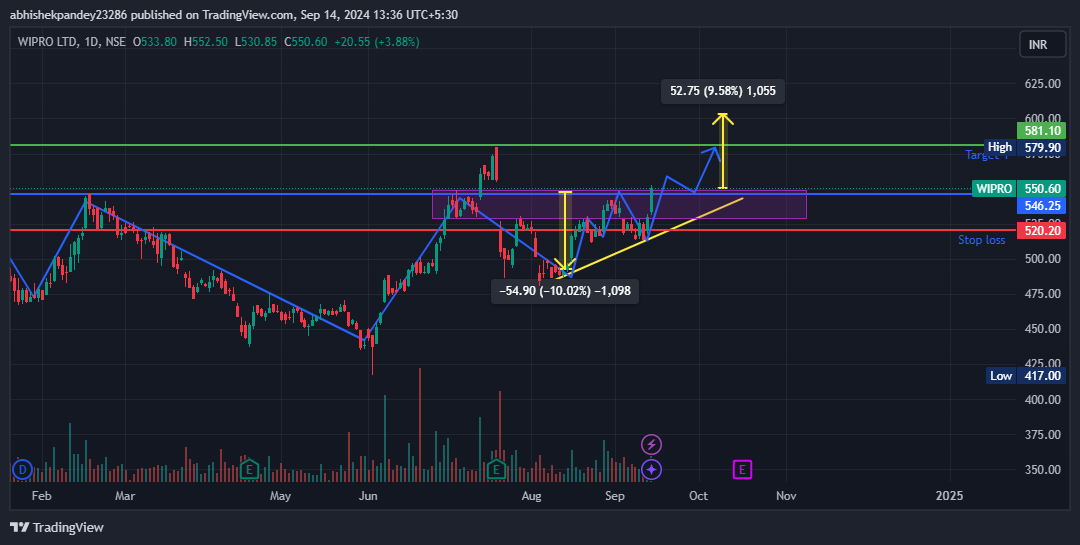
Task: Click the change value +20.55 (+3.88%)
Action: tap(376, 42)
